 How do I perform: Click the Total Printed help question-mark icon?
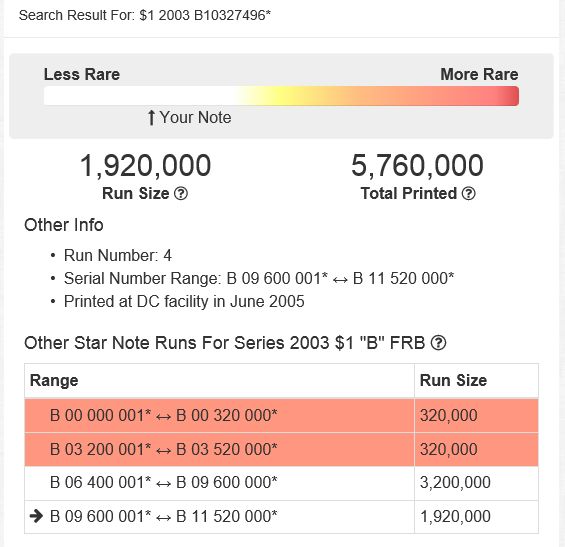tap(468, 194)
